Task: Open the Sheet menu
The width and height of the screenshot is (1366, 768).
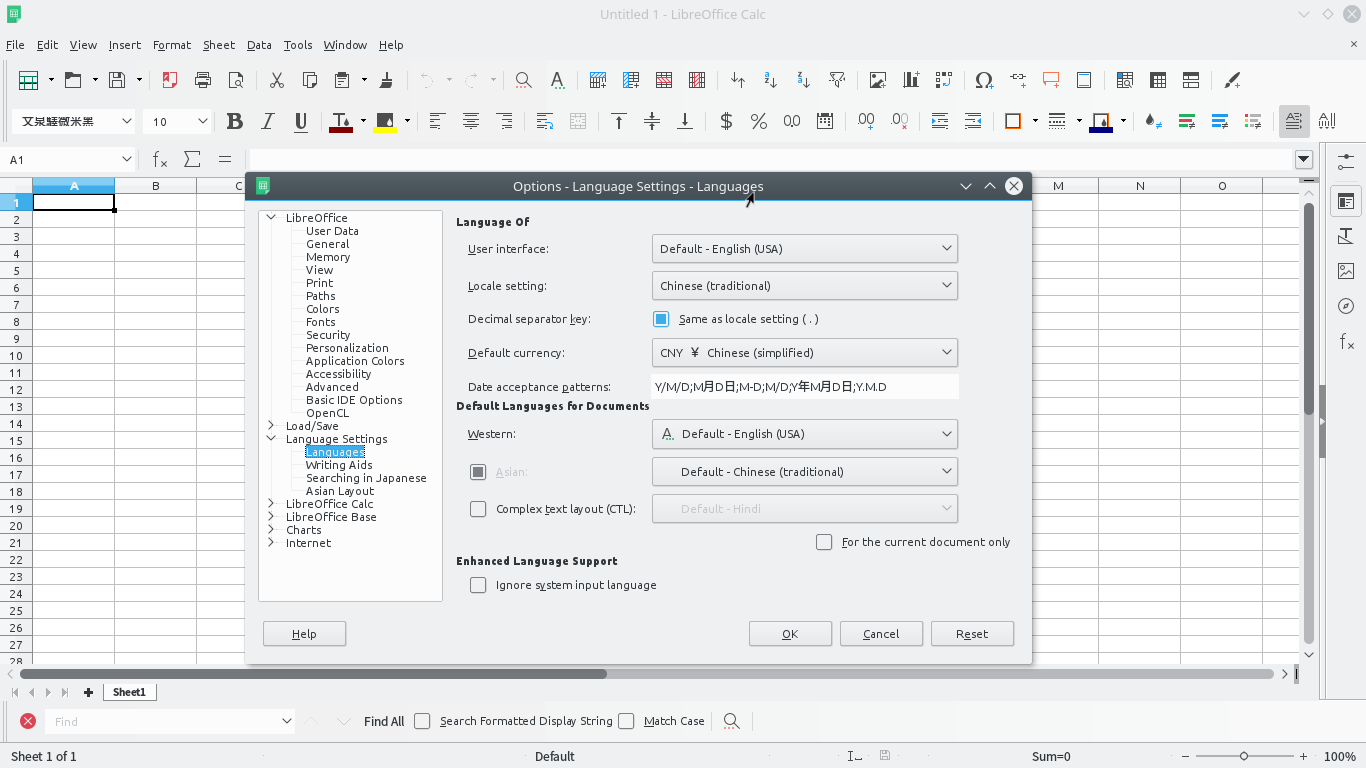Action: coord(218,45)
